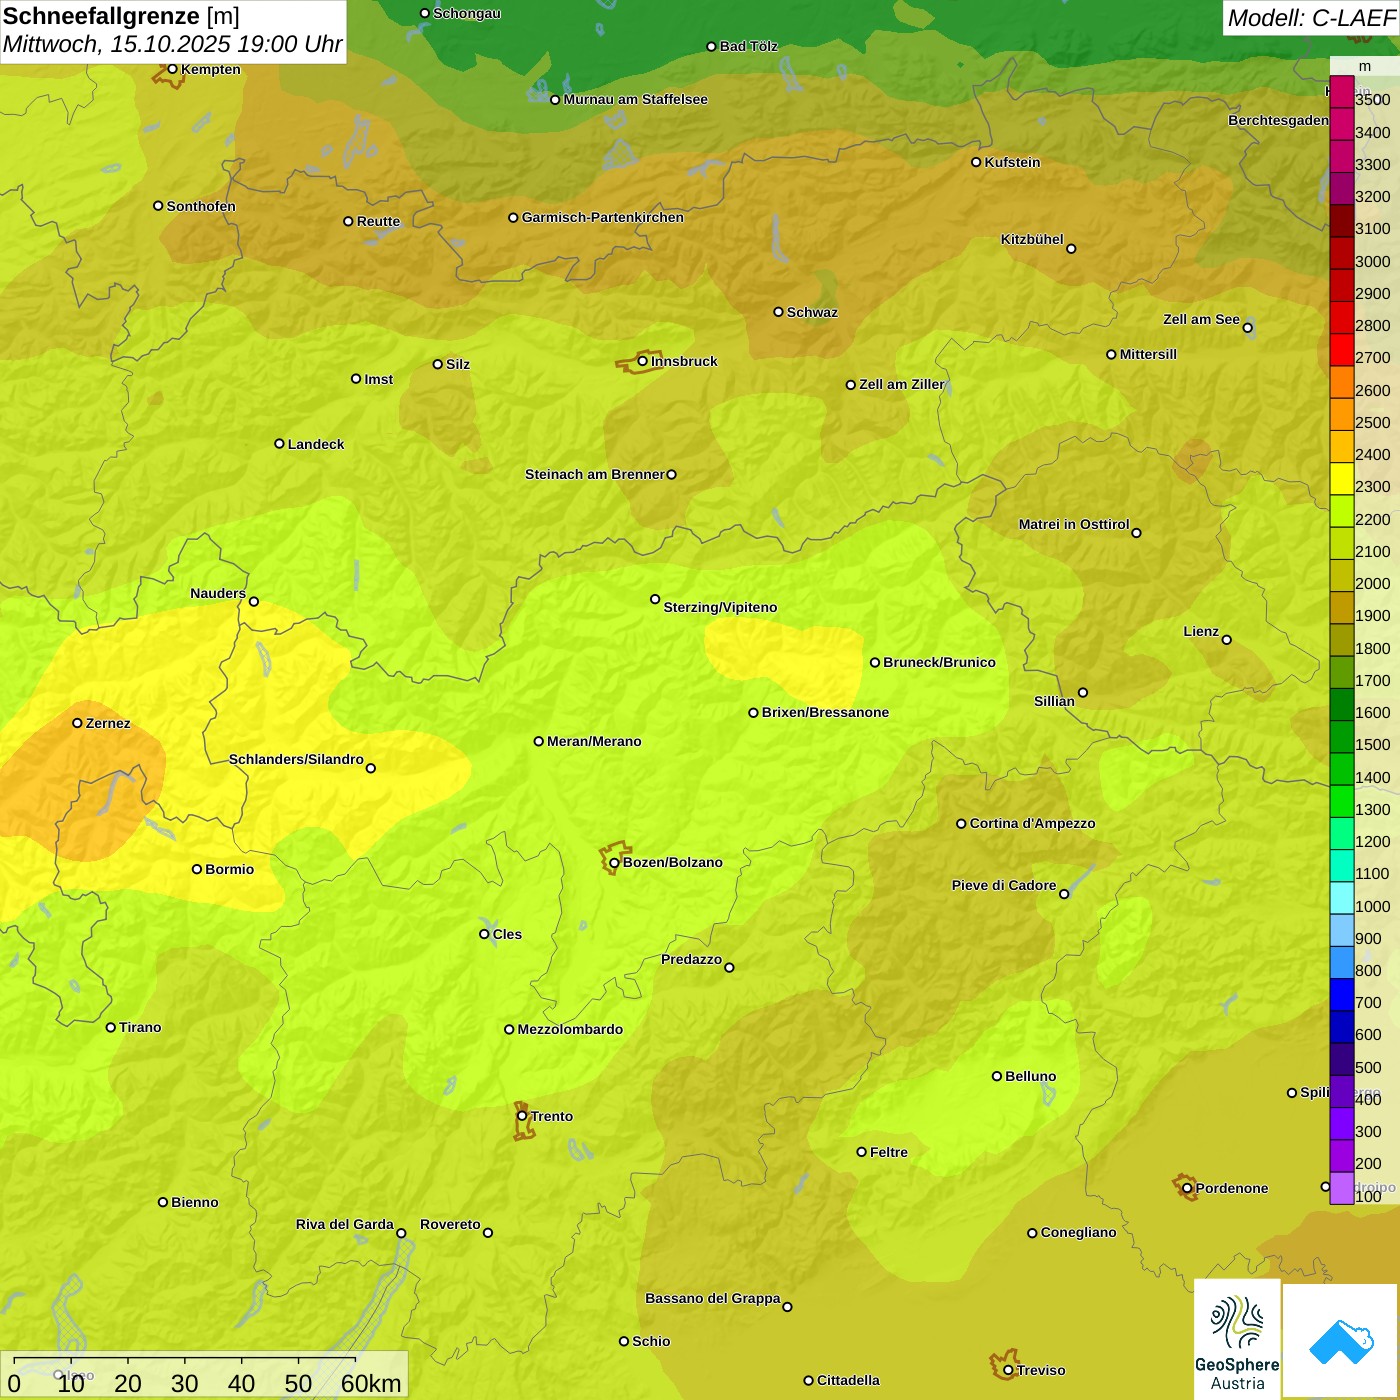Screen dimensions: 1400x1400
Task: Click the '2000' legend value
Action: click(1372, 583)
